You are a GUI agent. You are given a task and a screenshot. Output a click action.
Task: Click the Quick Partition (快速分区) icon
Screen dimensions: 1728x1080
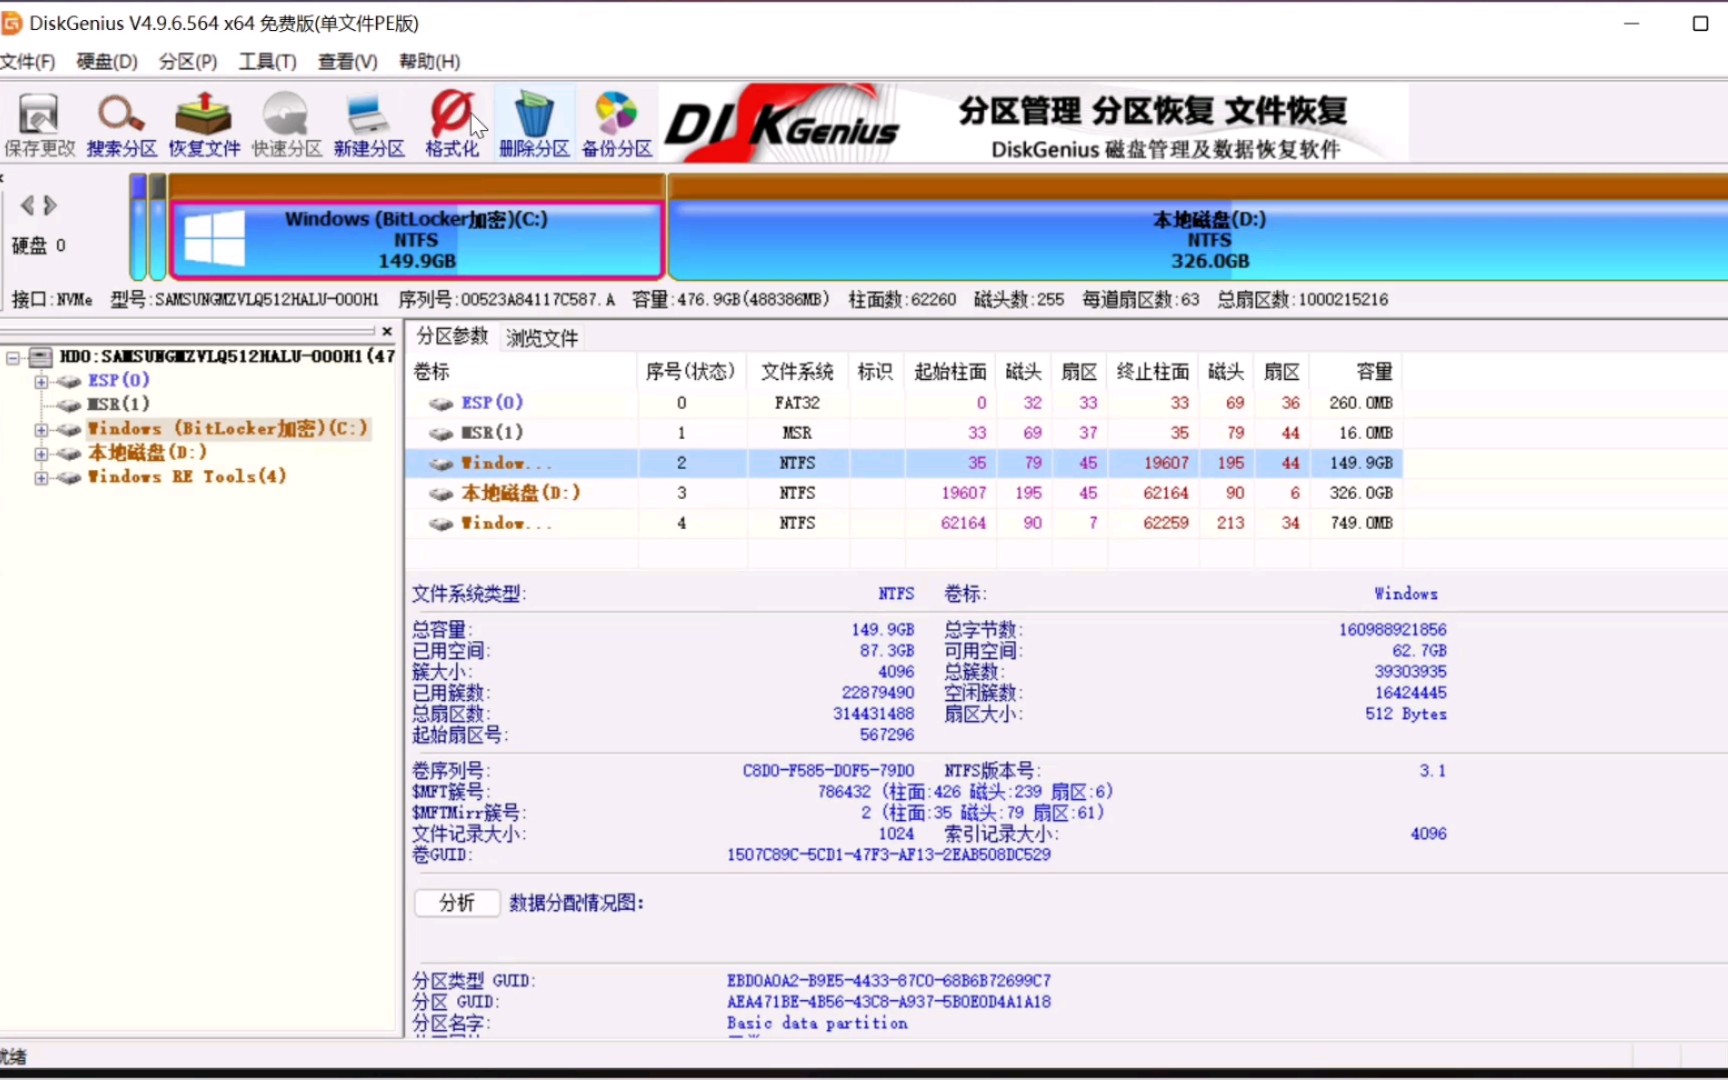coord(287,125)
